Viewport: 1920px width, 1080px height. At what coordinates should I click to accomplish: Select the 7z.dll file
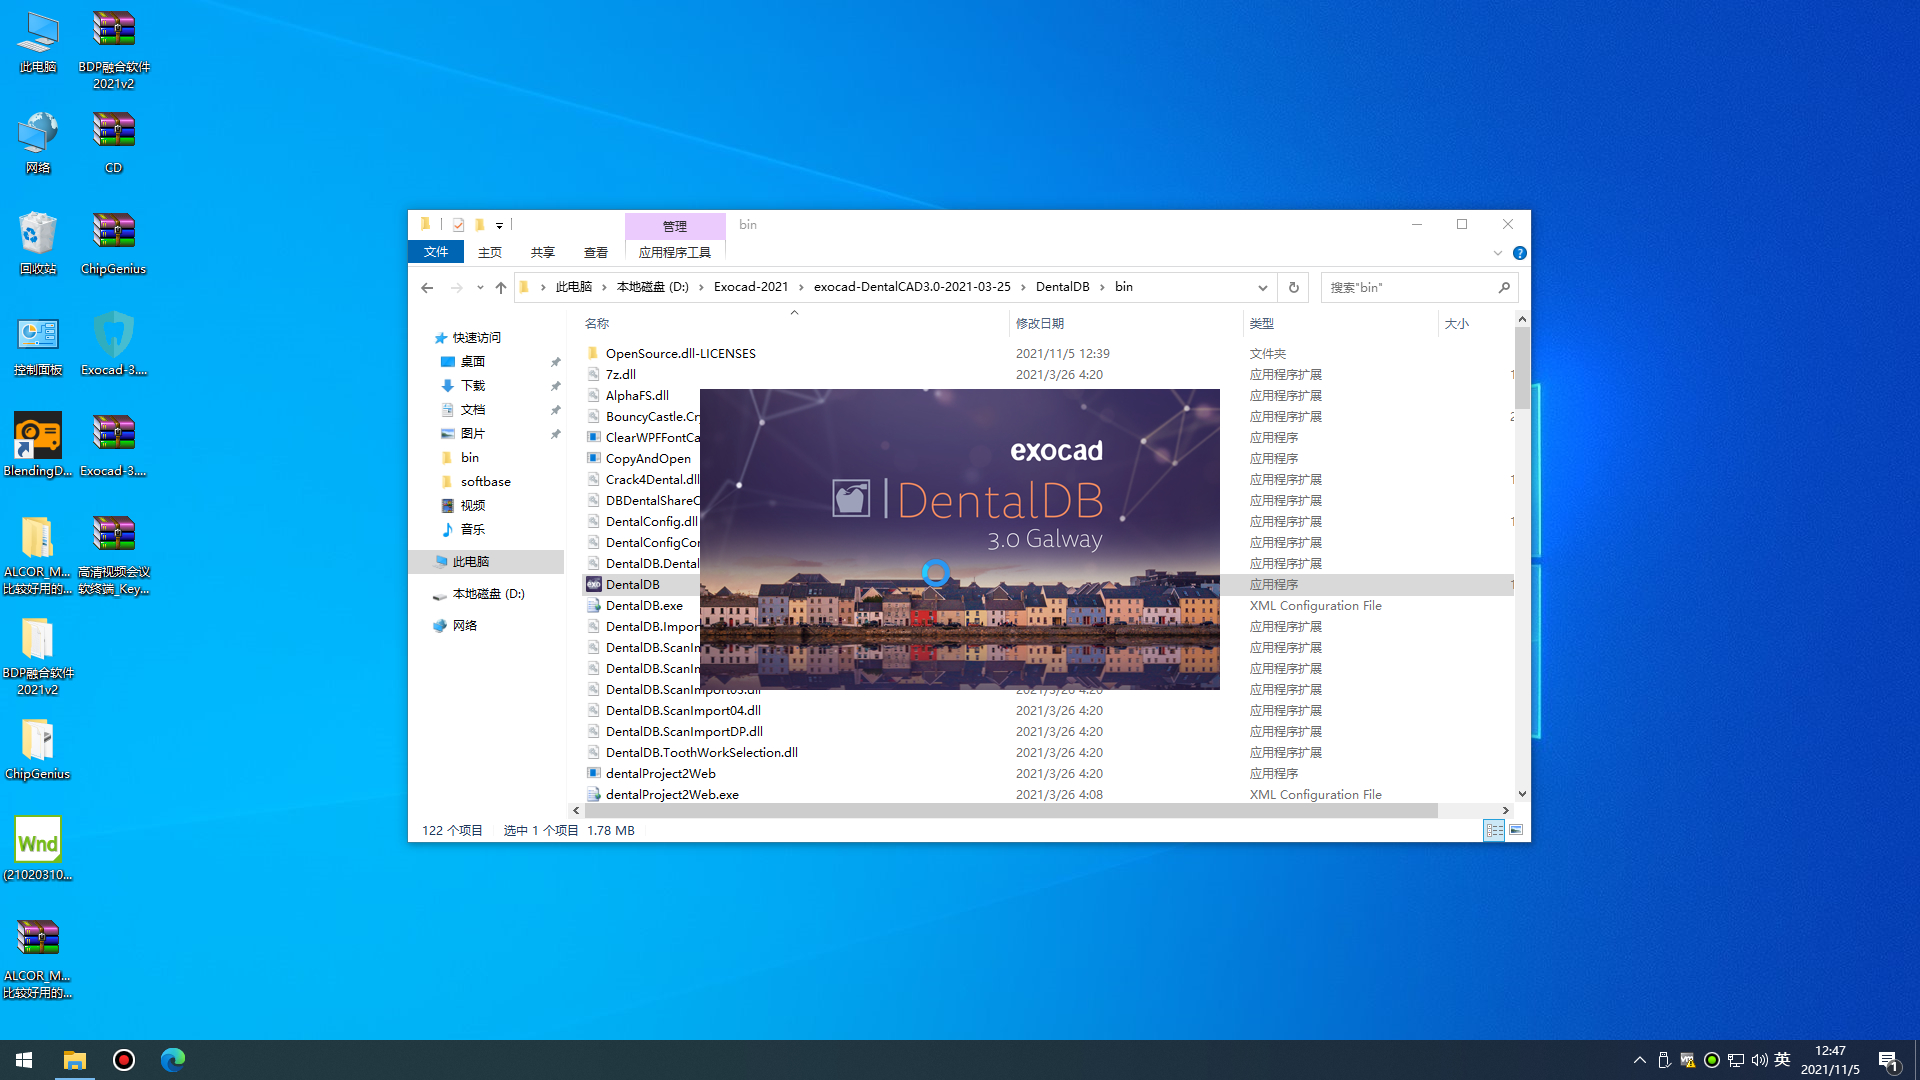(x=621, y=375)
